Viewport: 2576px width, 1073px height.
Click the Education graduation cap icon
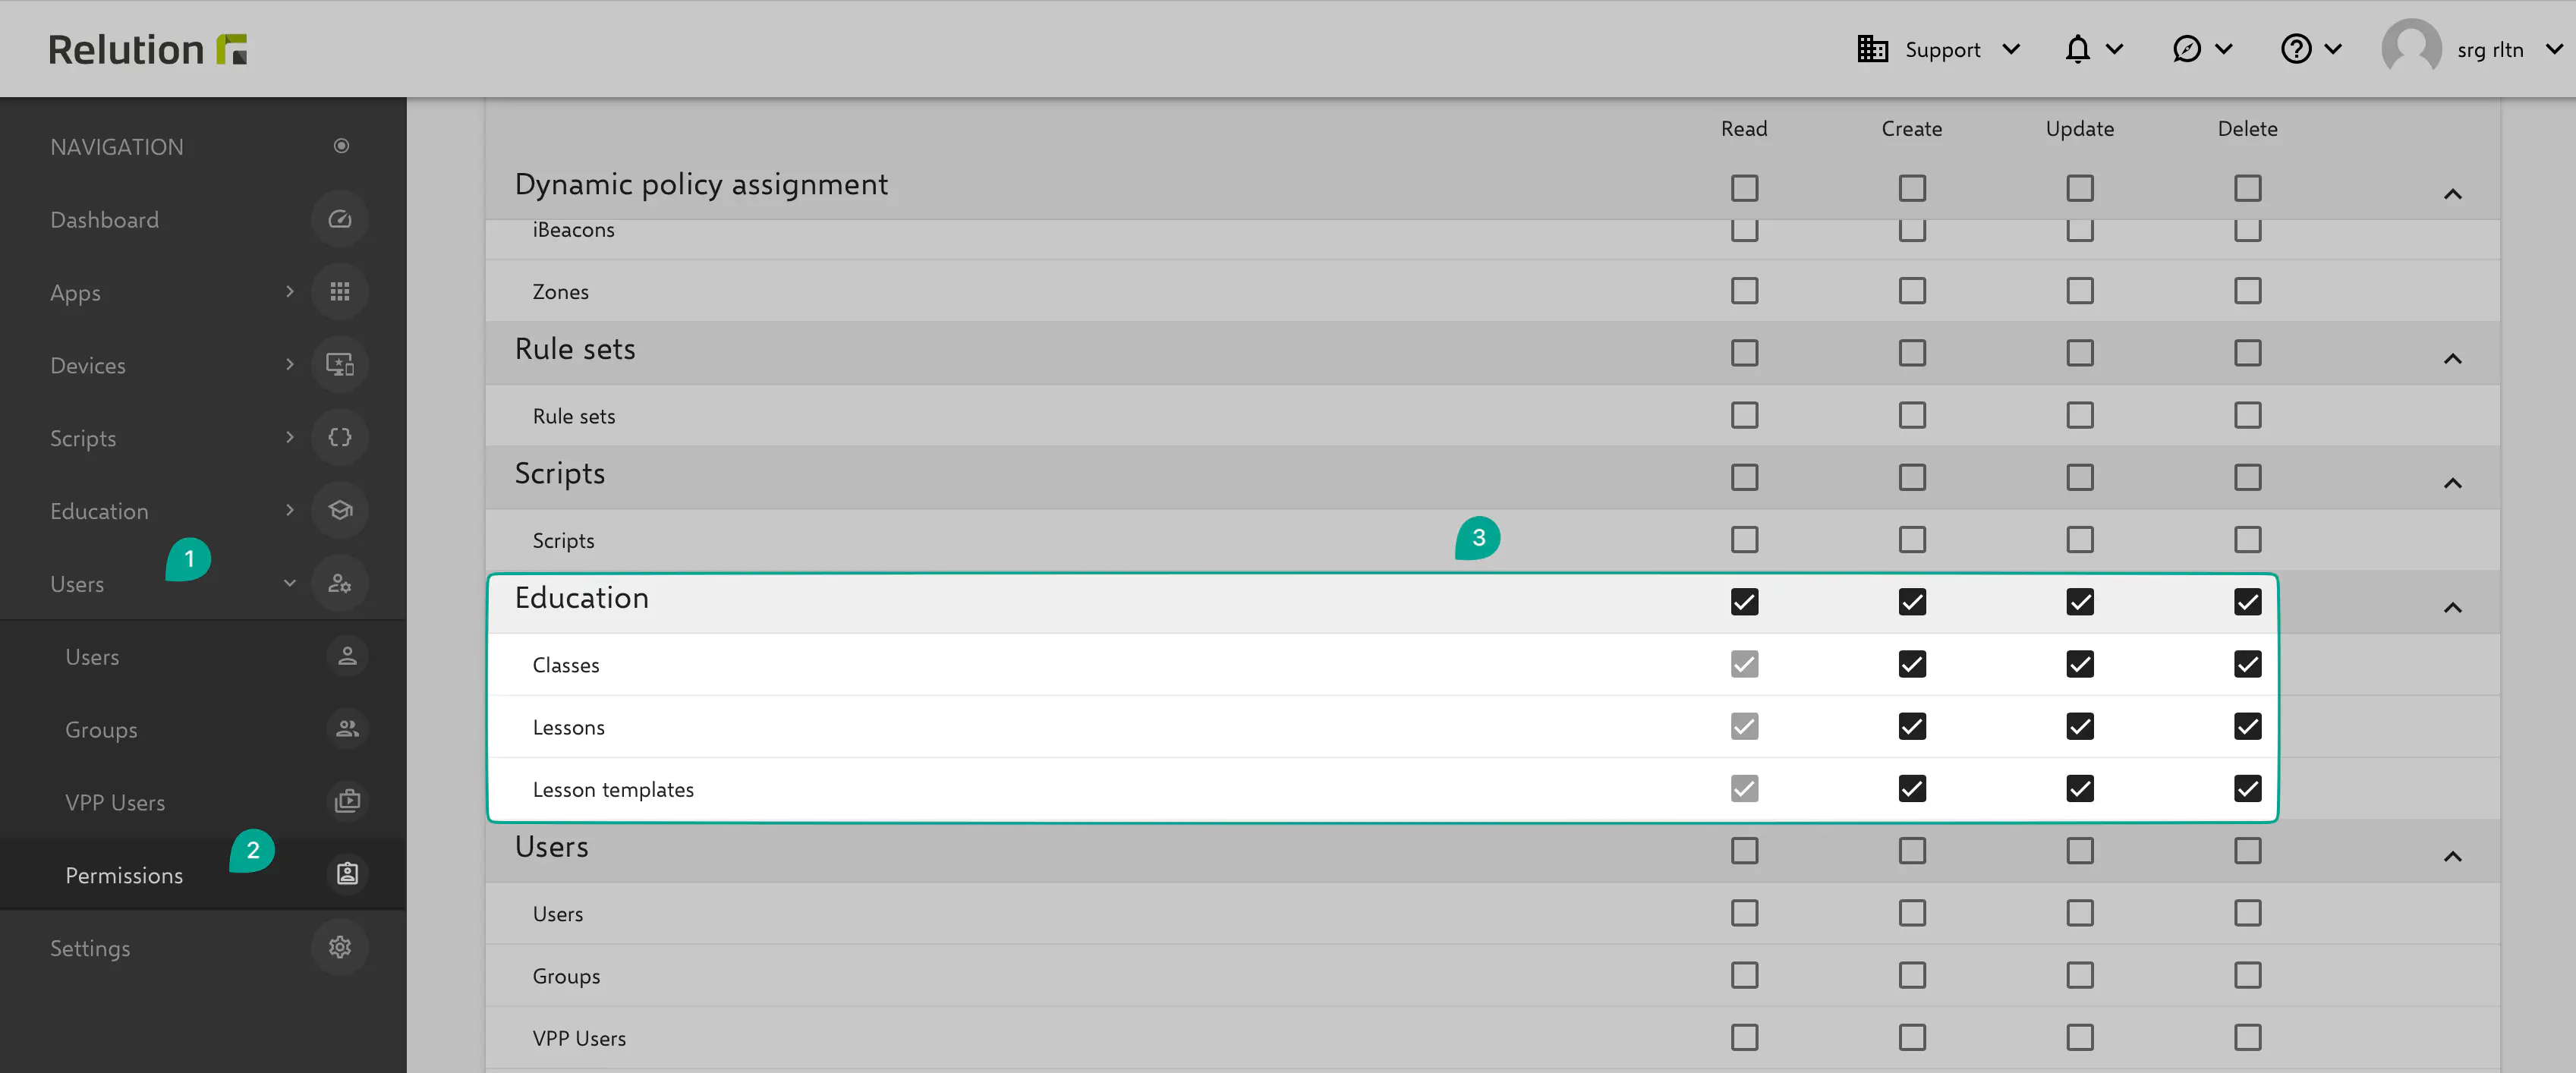coord(339,510)
